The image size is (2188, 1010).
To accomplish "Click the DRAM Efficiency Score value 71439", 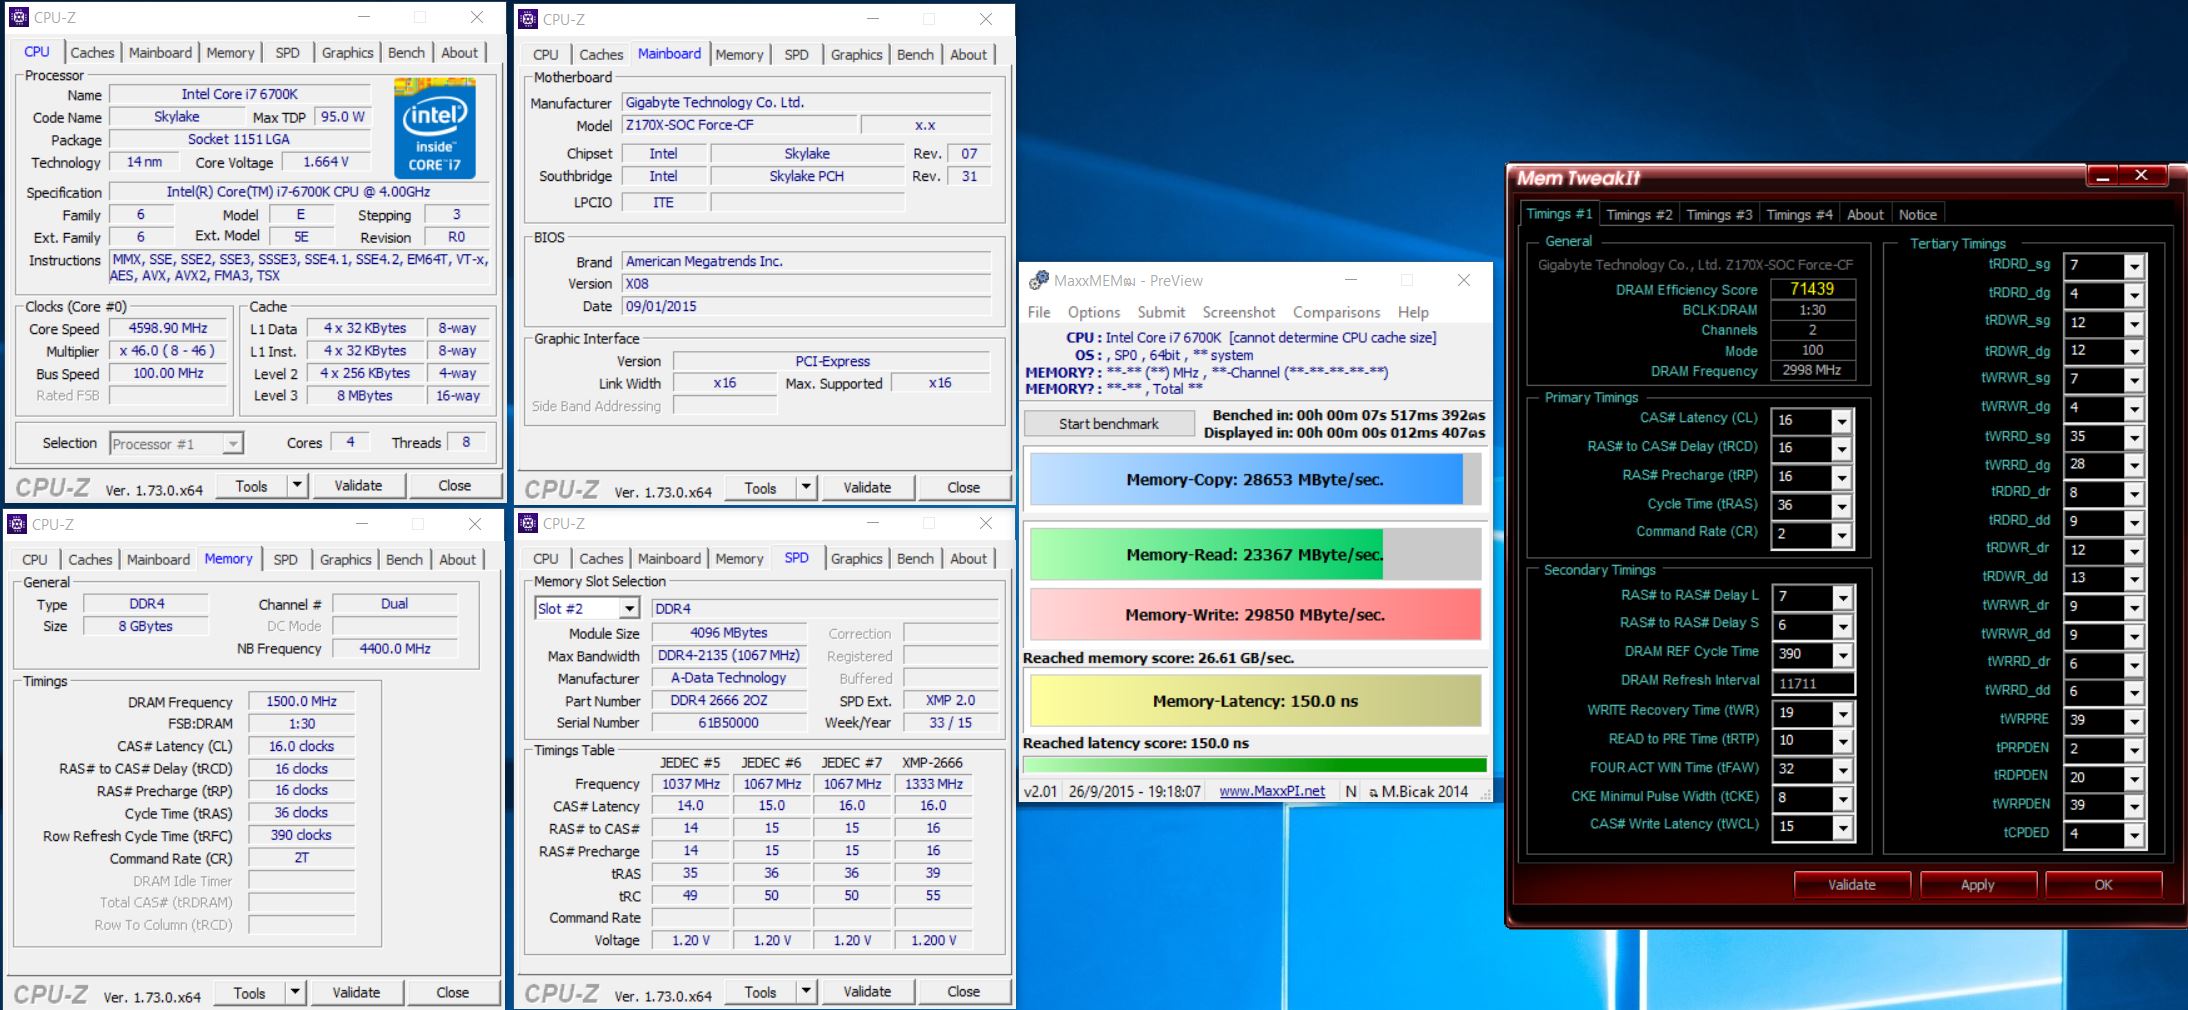I will (1812, 289).
